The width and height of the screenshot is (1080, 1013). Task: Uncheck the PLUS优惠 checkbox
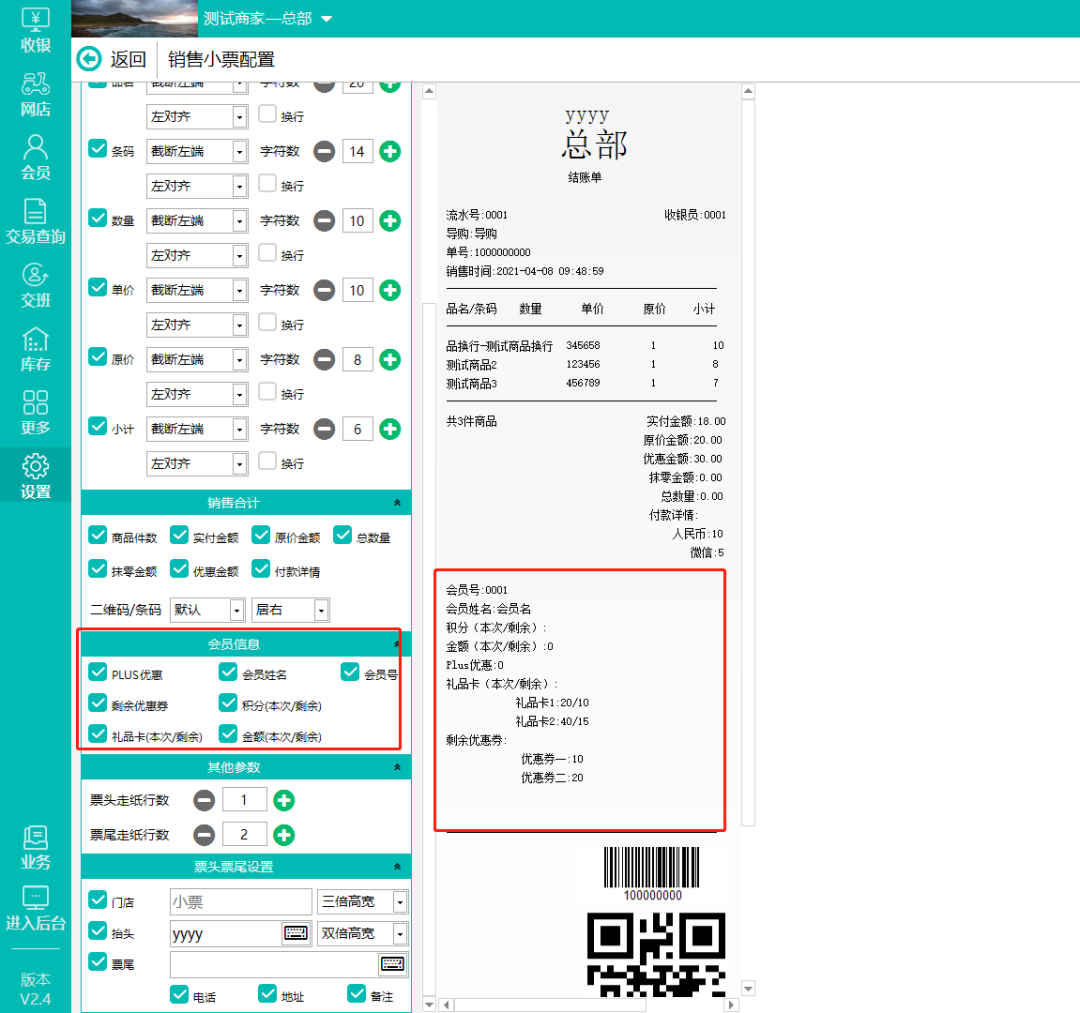(98, 672)
